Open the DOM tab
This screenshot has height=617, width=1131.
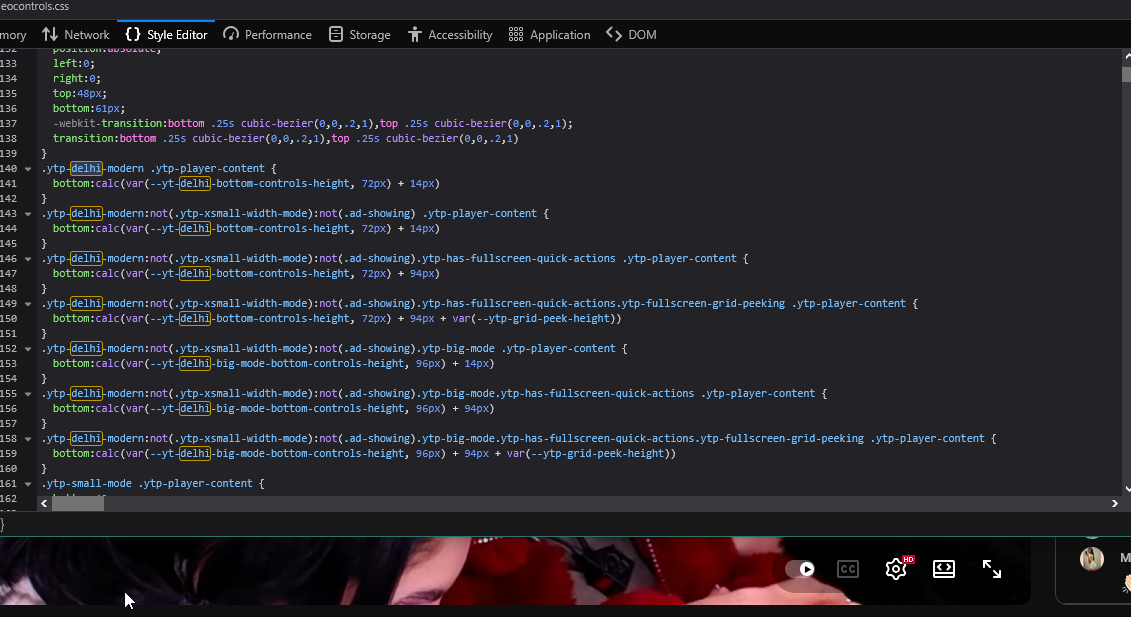(631, 35)
